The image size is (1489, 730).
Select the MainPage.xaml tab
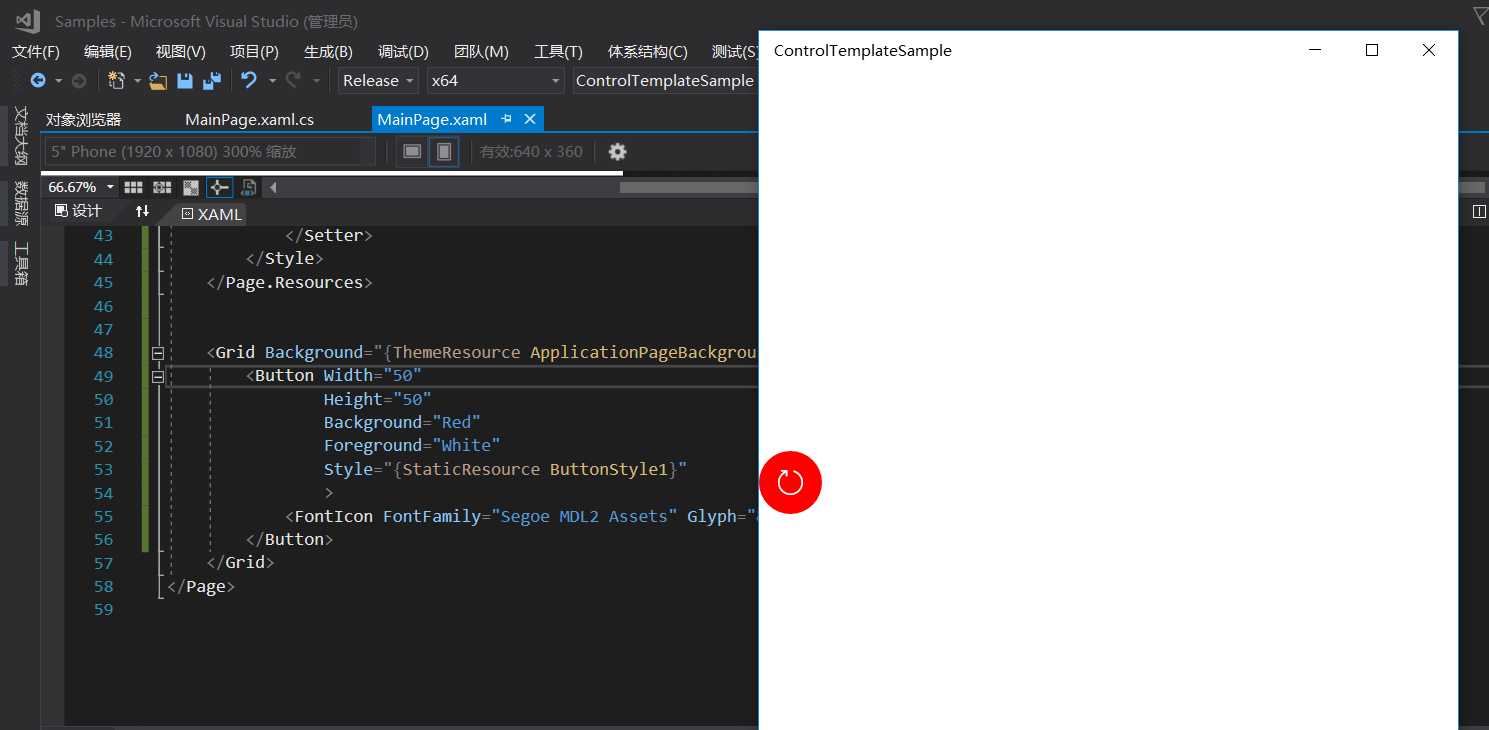pyautogui.click(x=432, y=120)
